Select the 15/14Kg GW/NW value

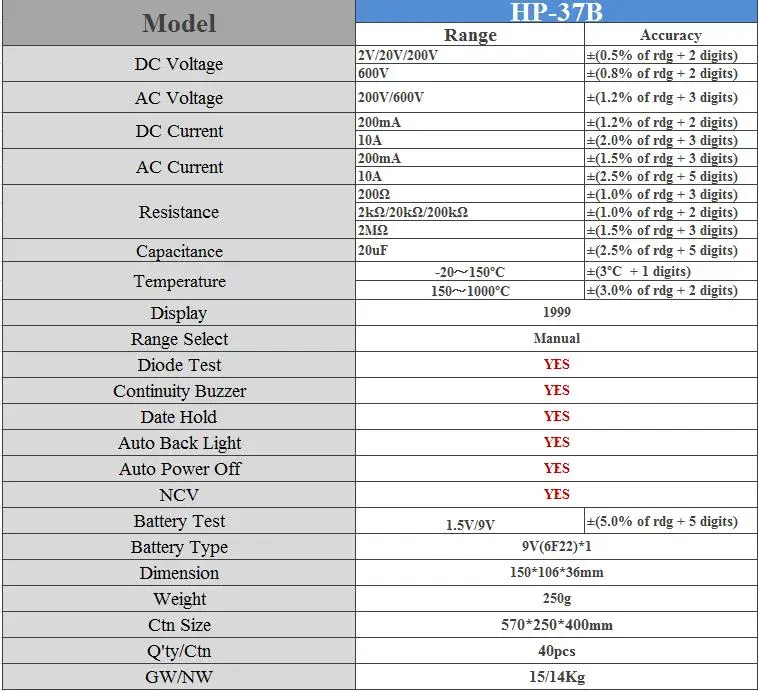pos(556,676)
